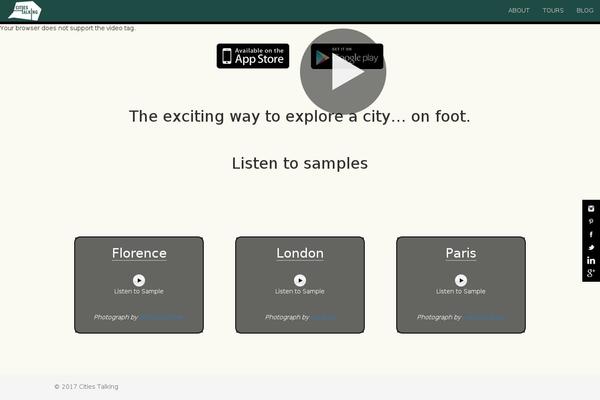
Task: Click the '© 2017 Cities Talking' footer text
Action: (x=86, y=387)
